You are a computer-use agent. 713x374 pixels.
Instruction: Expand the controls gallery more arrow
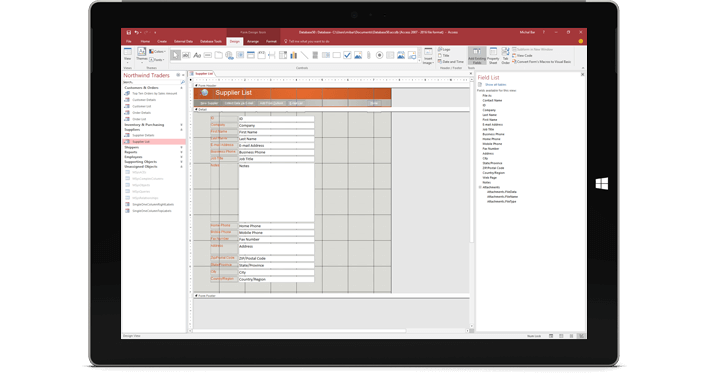[x=419, y=60]
